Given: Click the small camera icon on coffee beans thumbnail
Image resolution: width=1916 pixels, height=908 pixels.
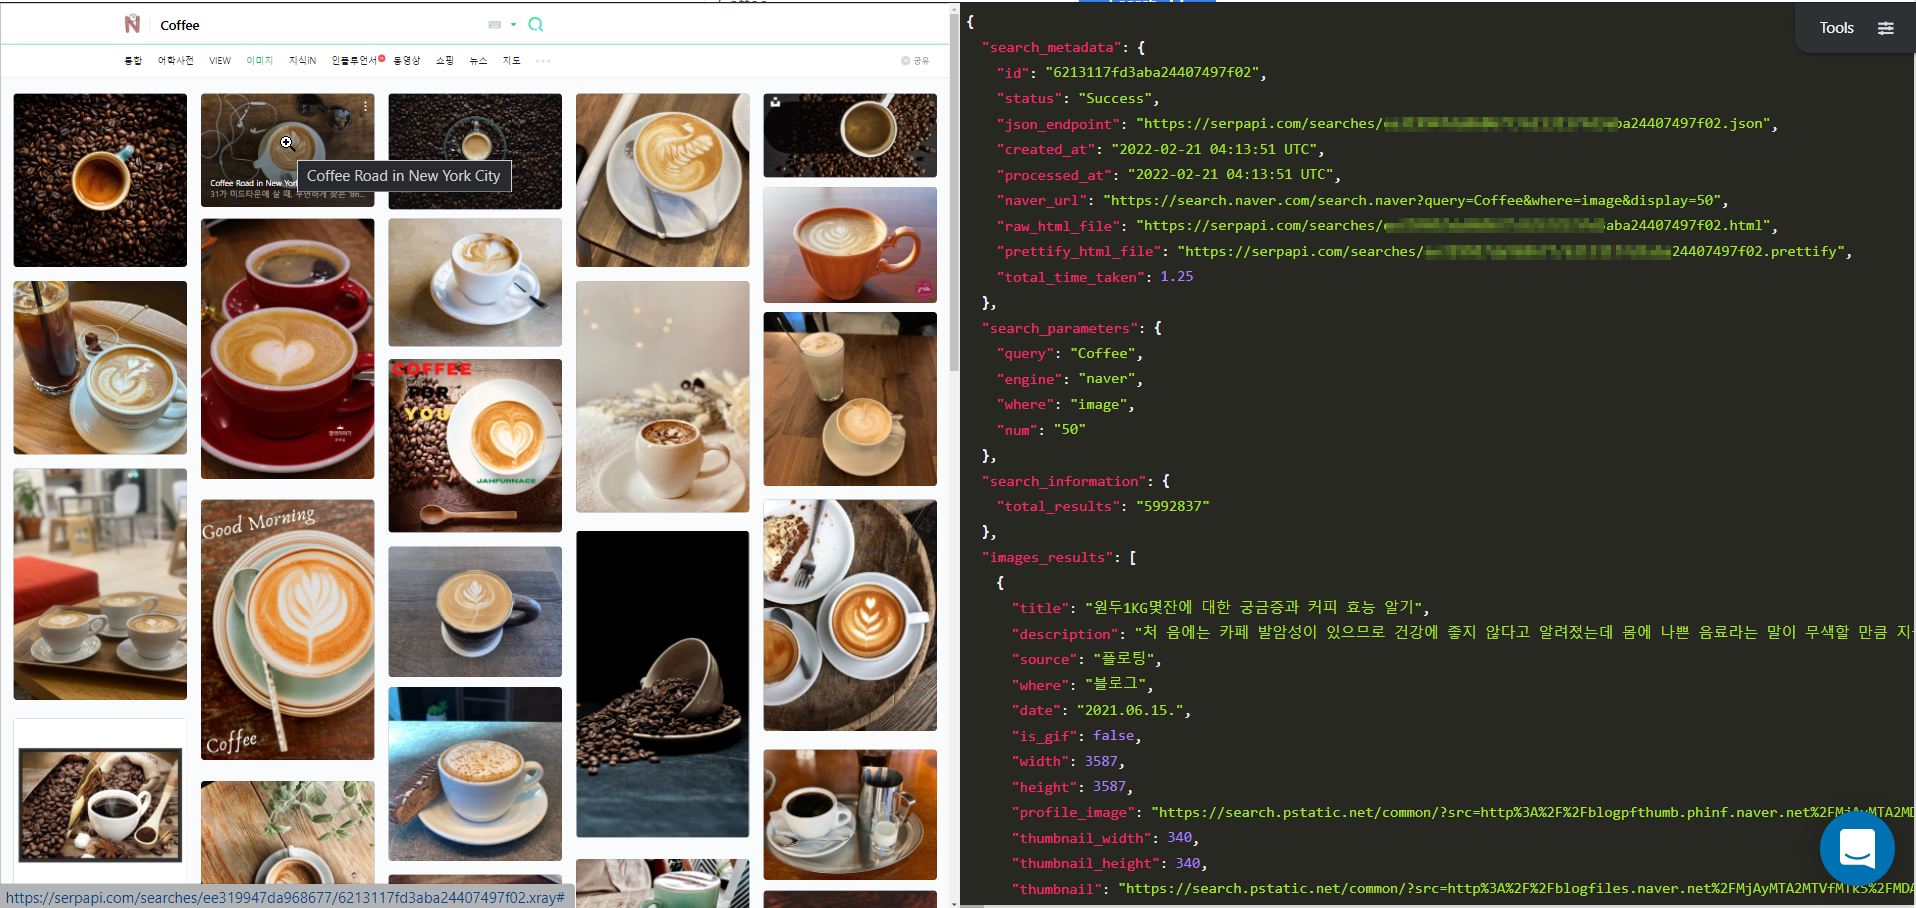Looking at the screenshot, I should tap(775, 102).
